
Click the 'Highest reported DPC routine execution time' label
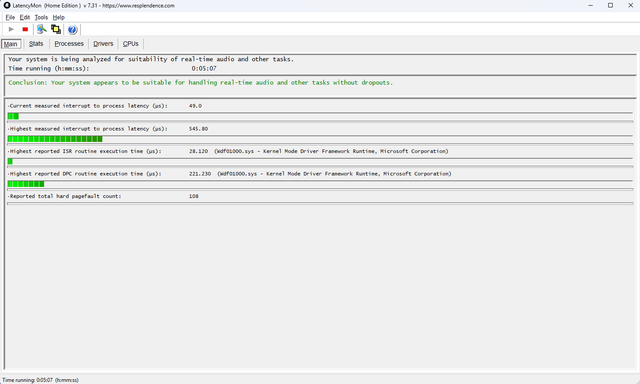[85, 173]
